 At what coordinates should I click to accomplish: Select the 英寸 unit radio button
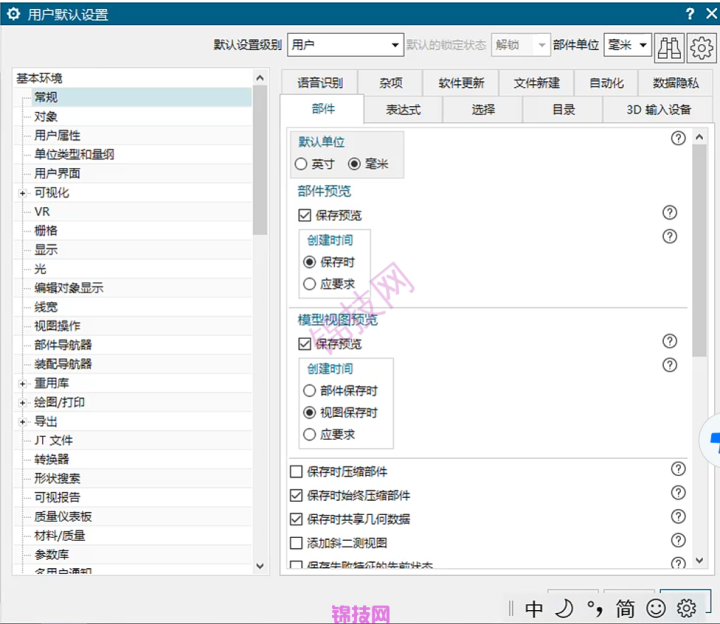[x=301, y=164]
